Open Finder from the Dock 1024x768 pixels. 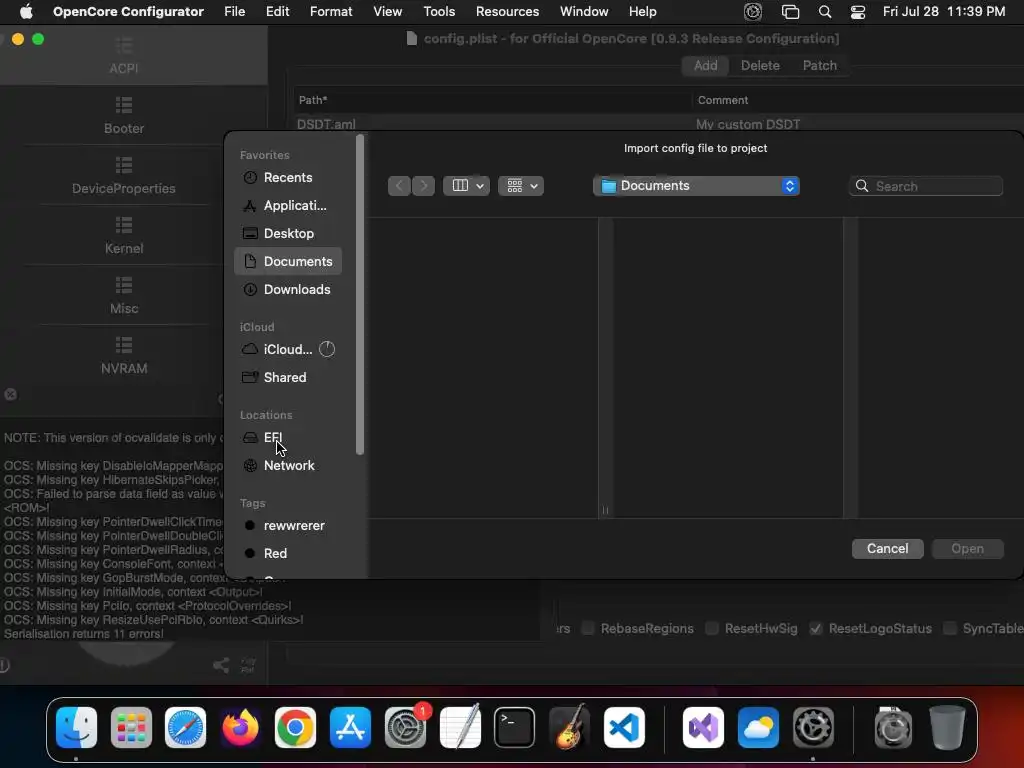pyautogui.click(x=76, y=727)
